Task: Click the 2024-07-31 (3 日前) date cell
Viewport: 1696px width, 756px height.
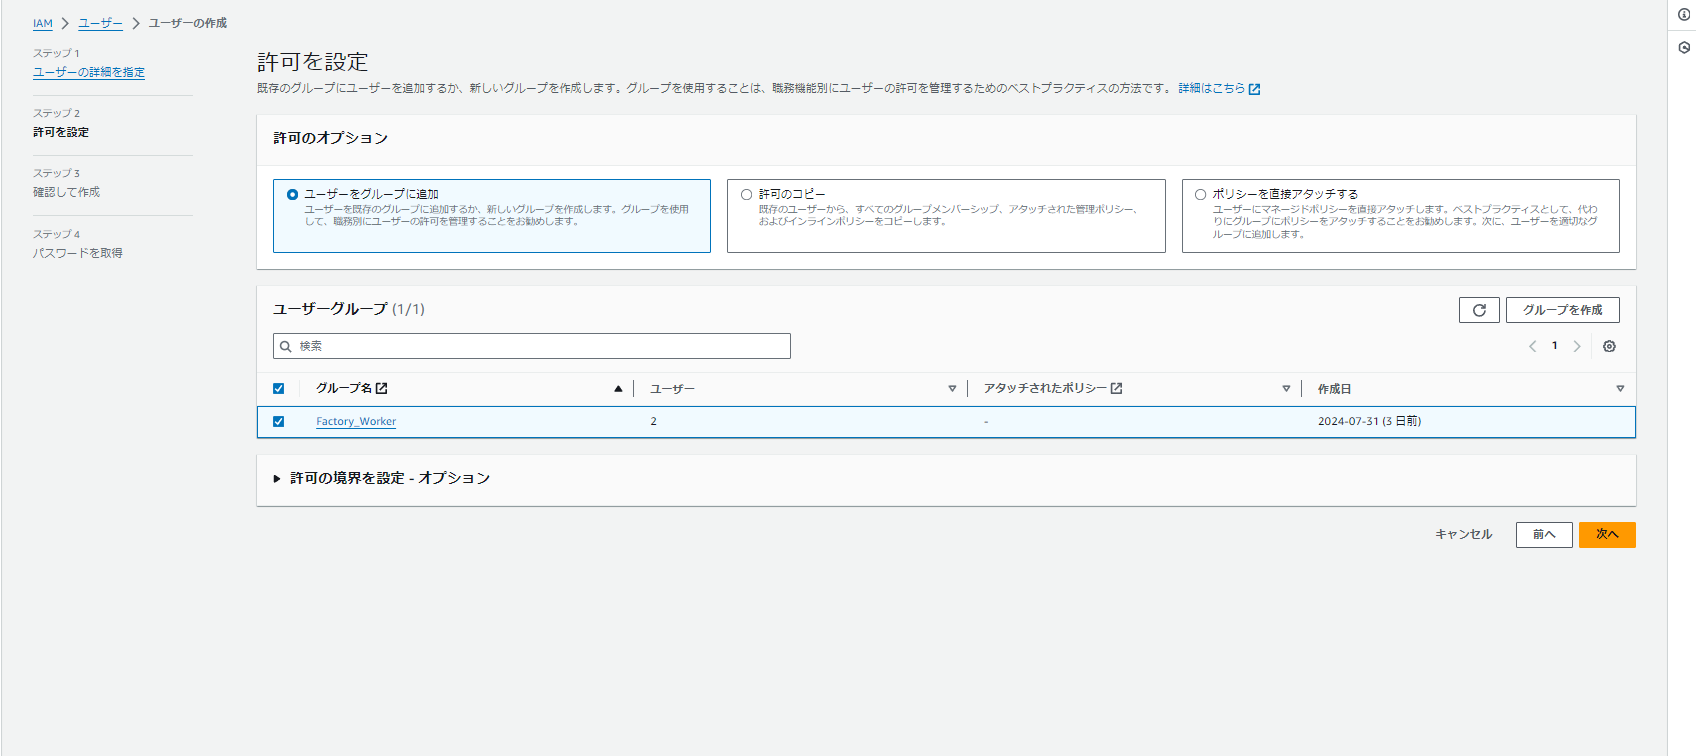Action: click(x=1369, y=421)
